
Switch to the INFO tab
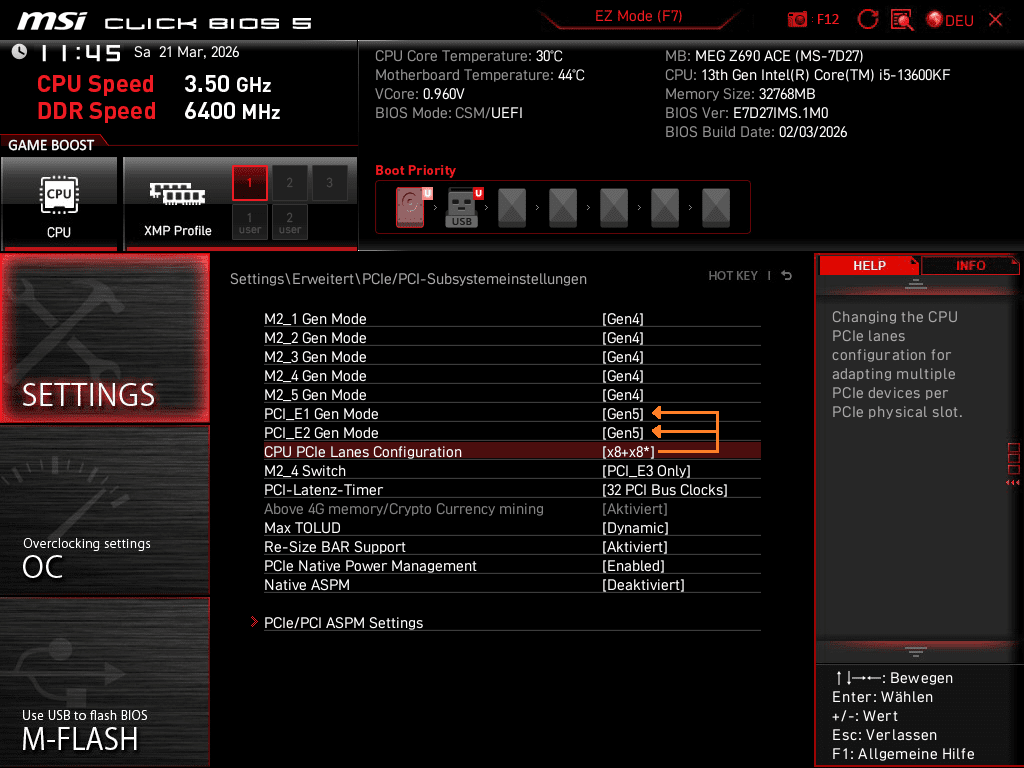970,266
